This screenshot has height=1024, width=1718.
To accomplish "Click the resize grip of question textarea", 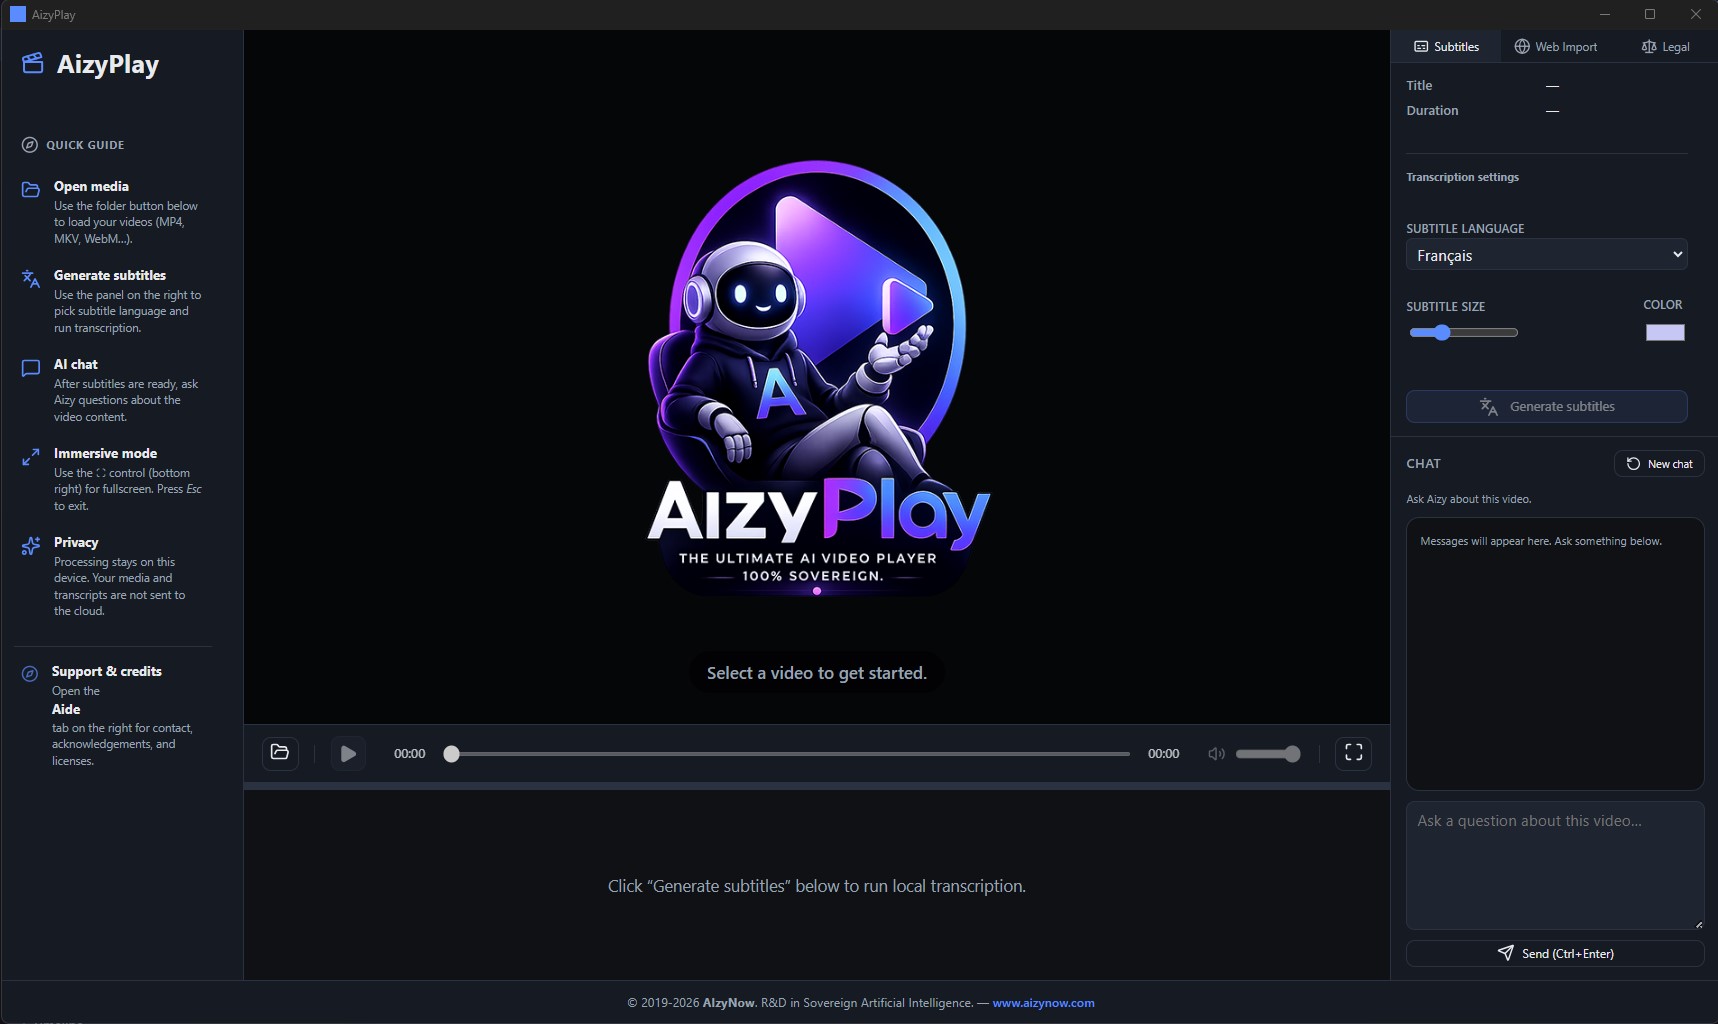I will point(1698,924).
